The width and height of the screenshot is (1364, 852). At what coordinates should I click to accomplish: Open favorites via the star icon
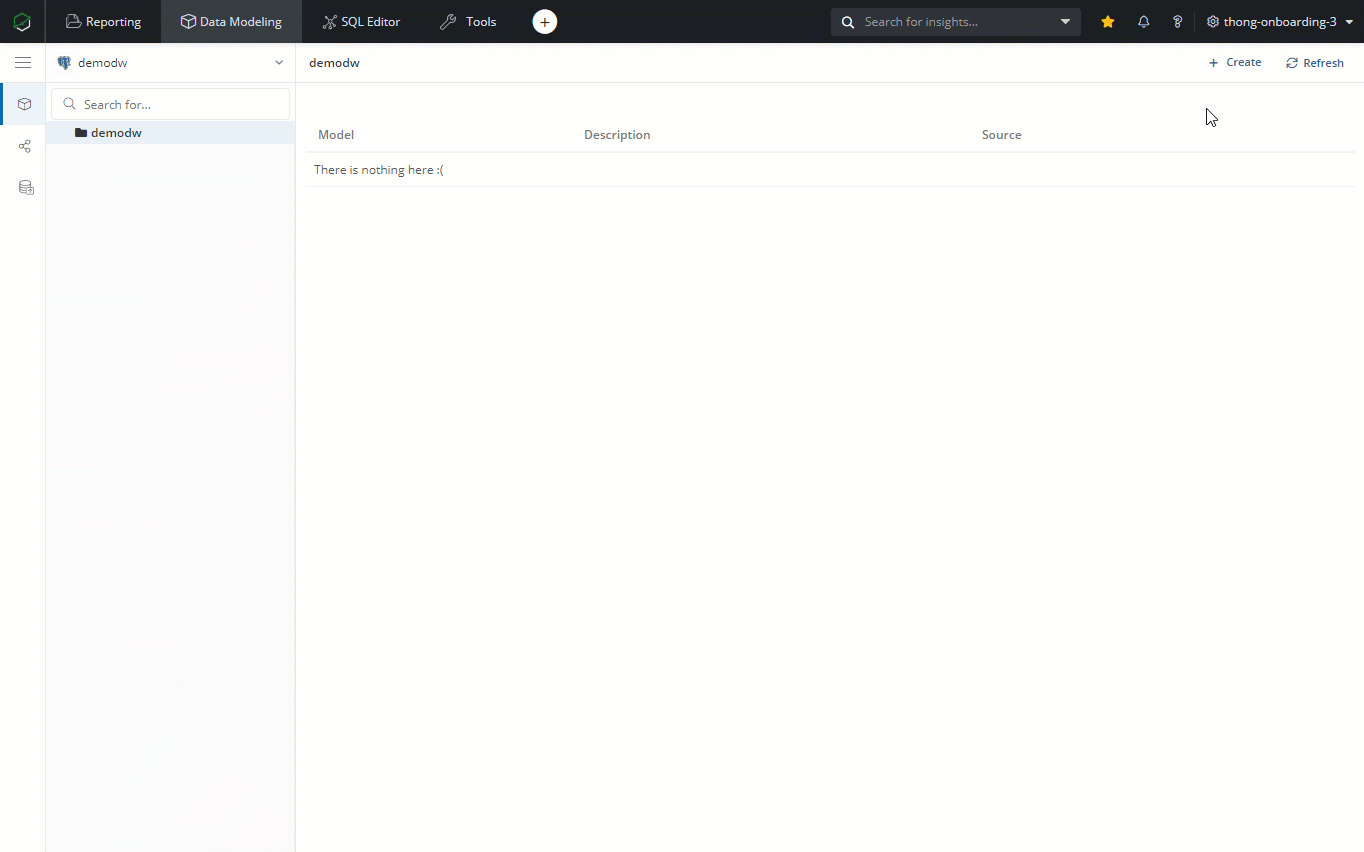coord(1108,21)
